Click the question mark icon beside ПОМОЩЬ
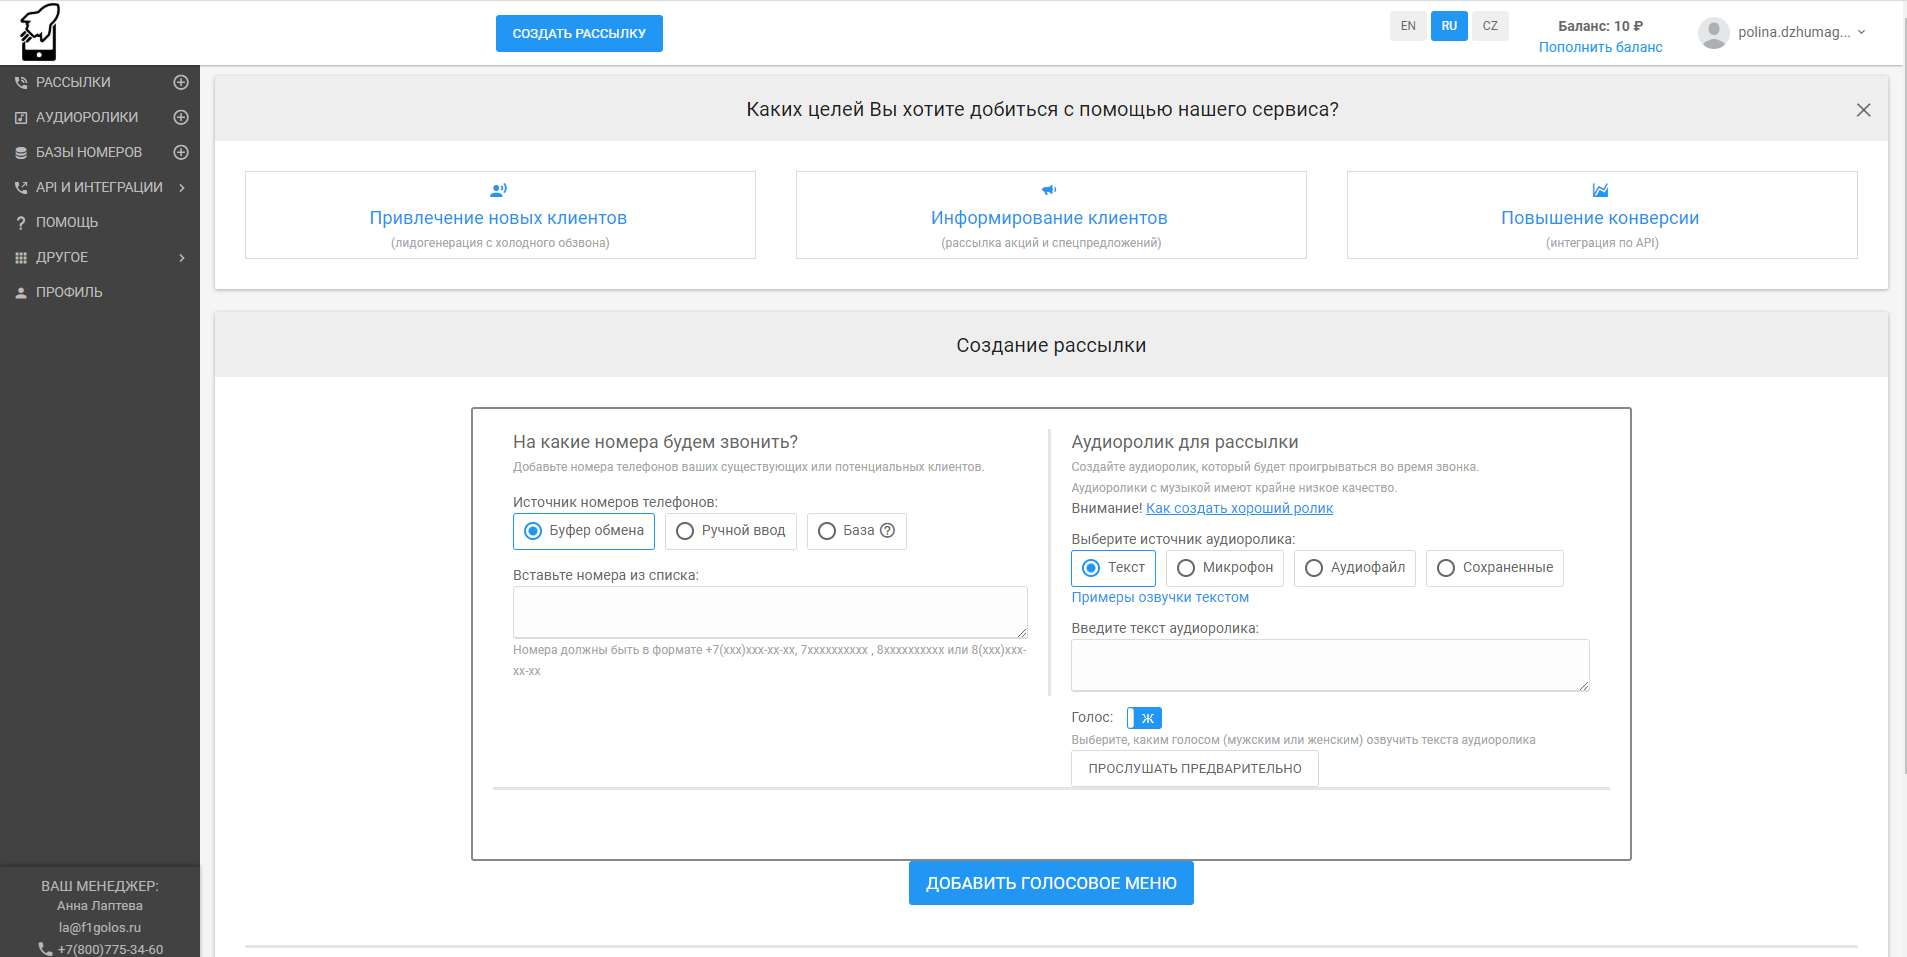1907x957 pixels. pyautogui.click(x=21, y=223)
